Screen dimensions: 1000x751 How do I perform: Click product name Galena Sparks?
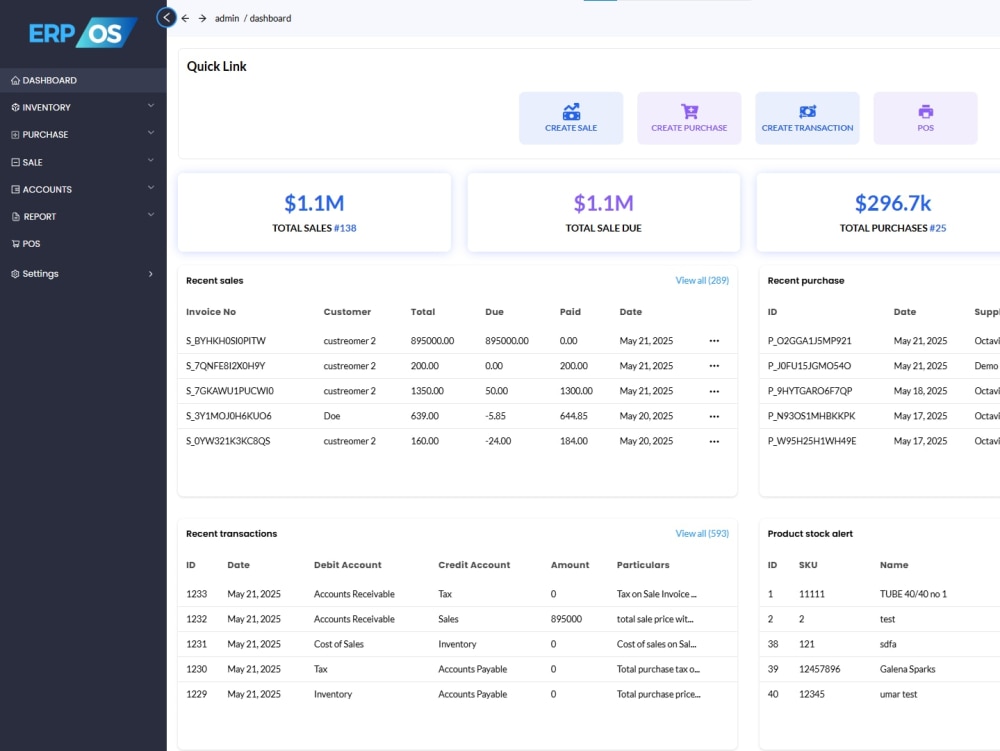(x=908, y=669)
